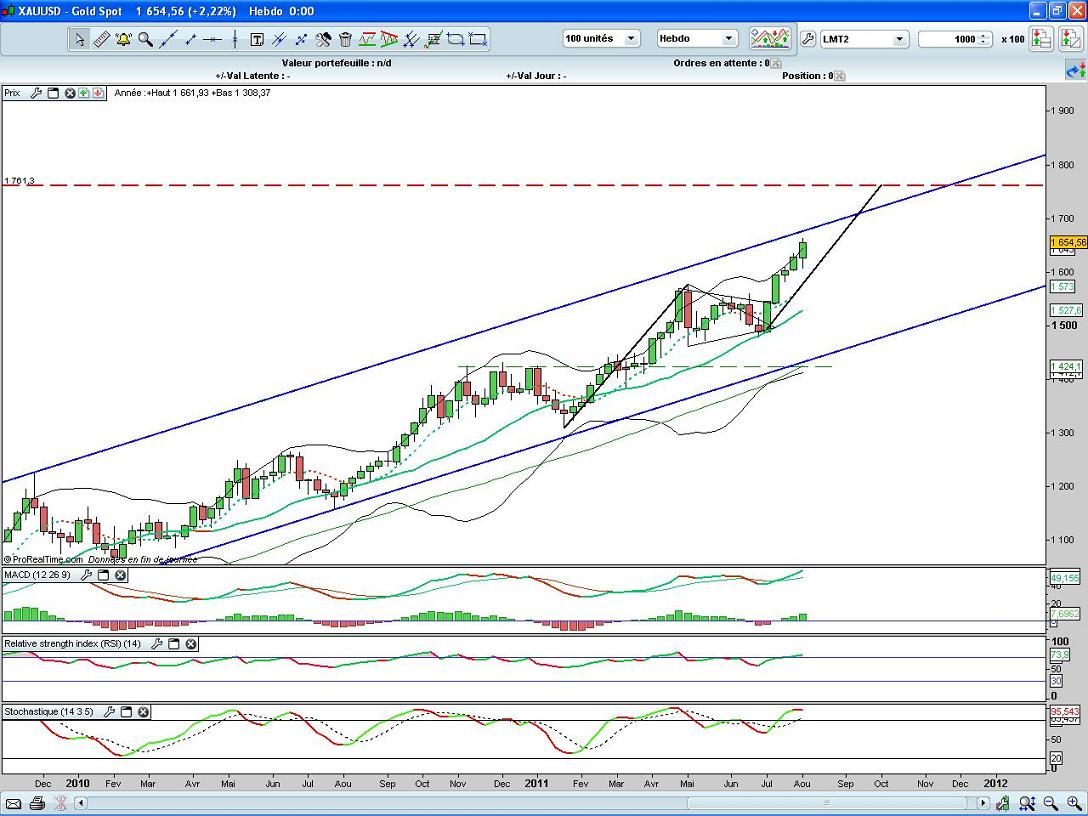Screen dimensions: 1088x816
Task: Click the Prix panel label
Action: pyautogui.click(x=12, y=93)
